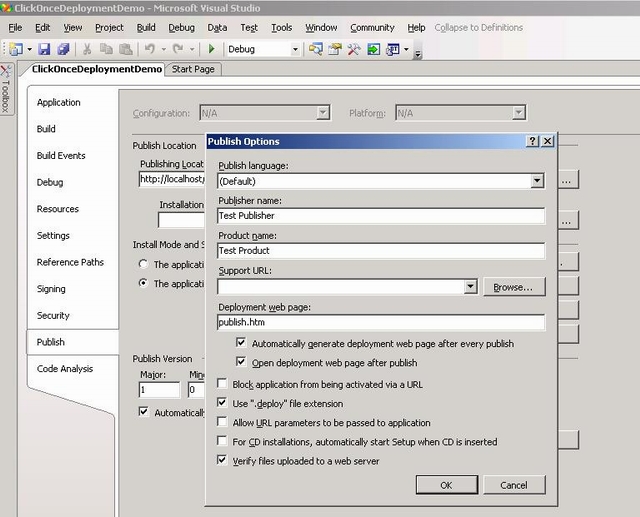Expand the Support URL combo box arrow
The width and height of the screenshot is (640, 517).
[470, 286]
